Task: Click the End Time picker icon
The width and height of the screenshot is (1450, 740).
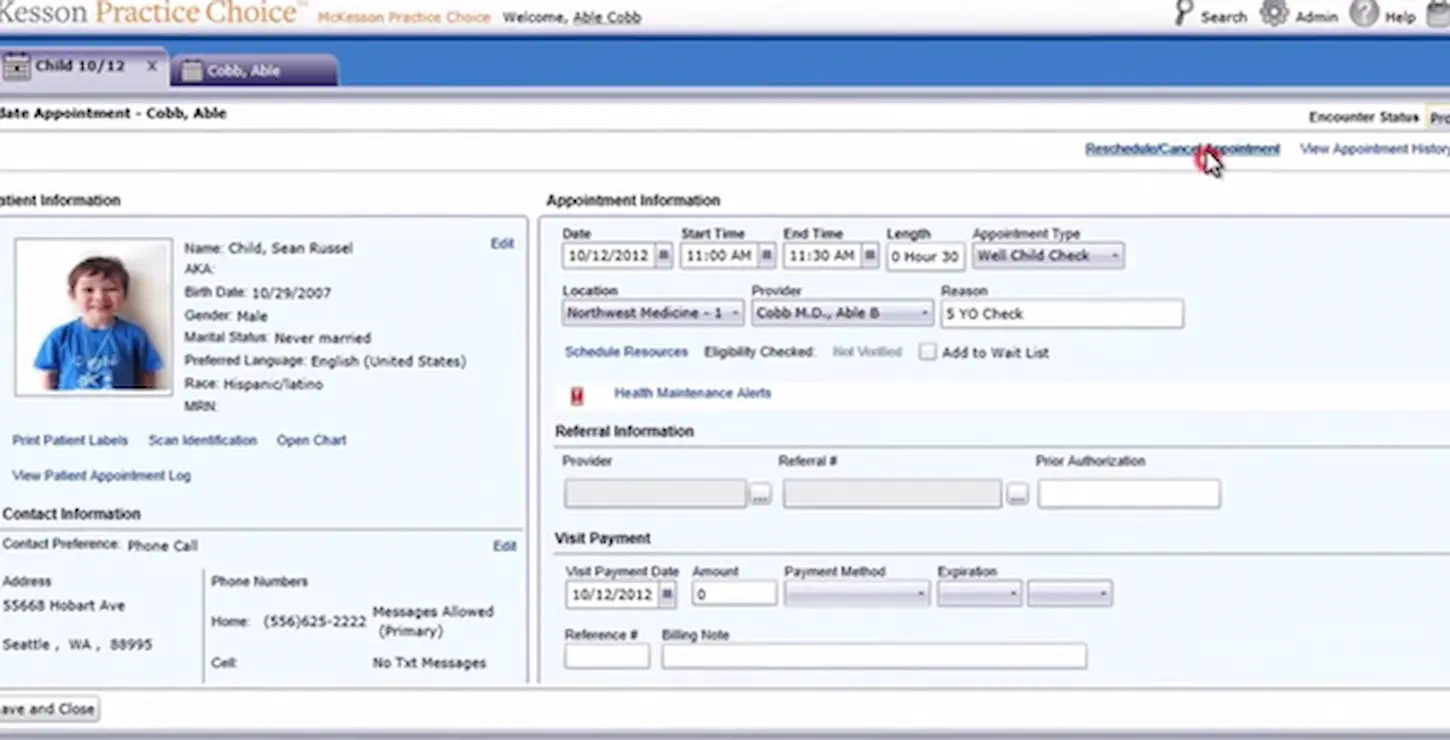Action: click(x=868, y=255)
